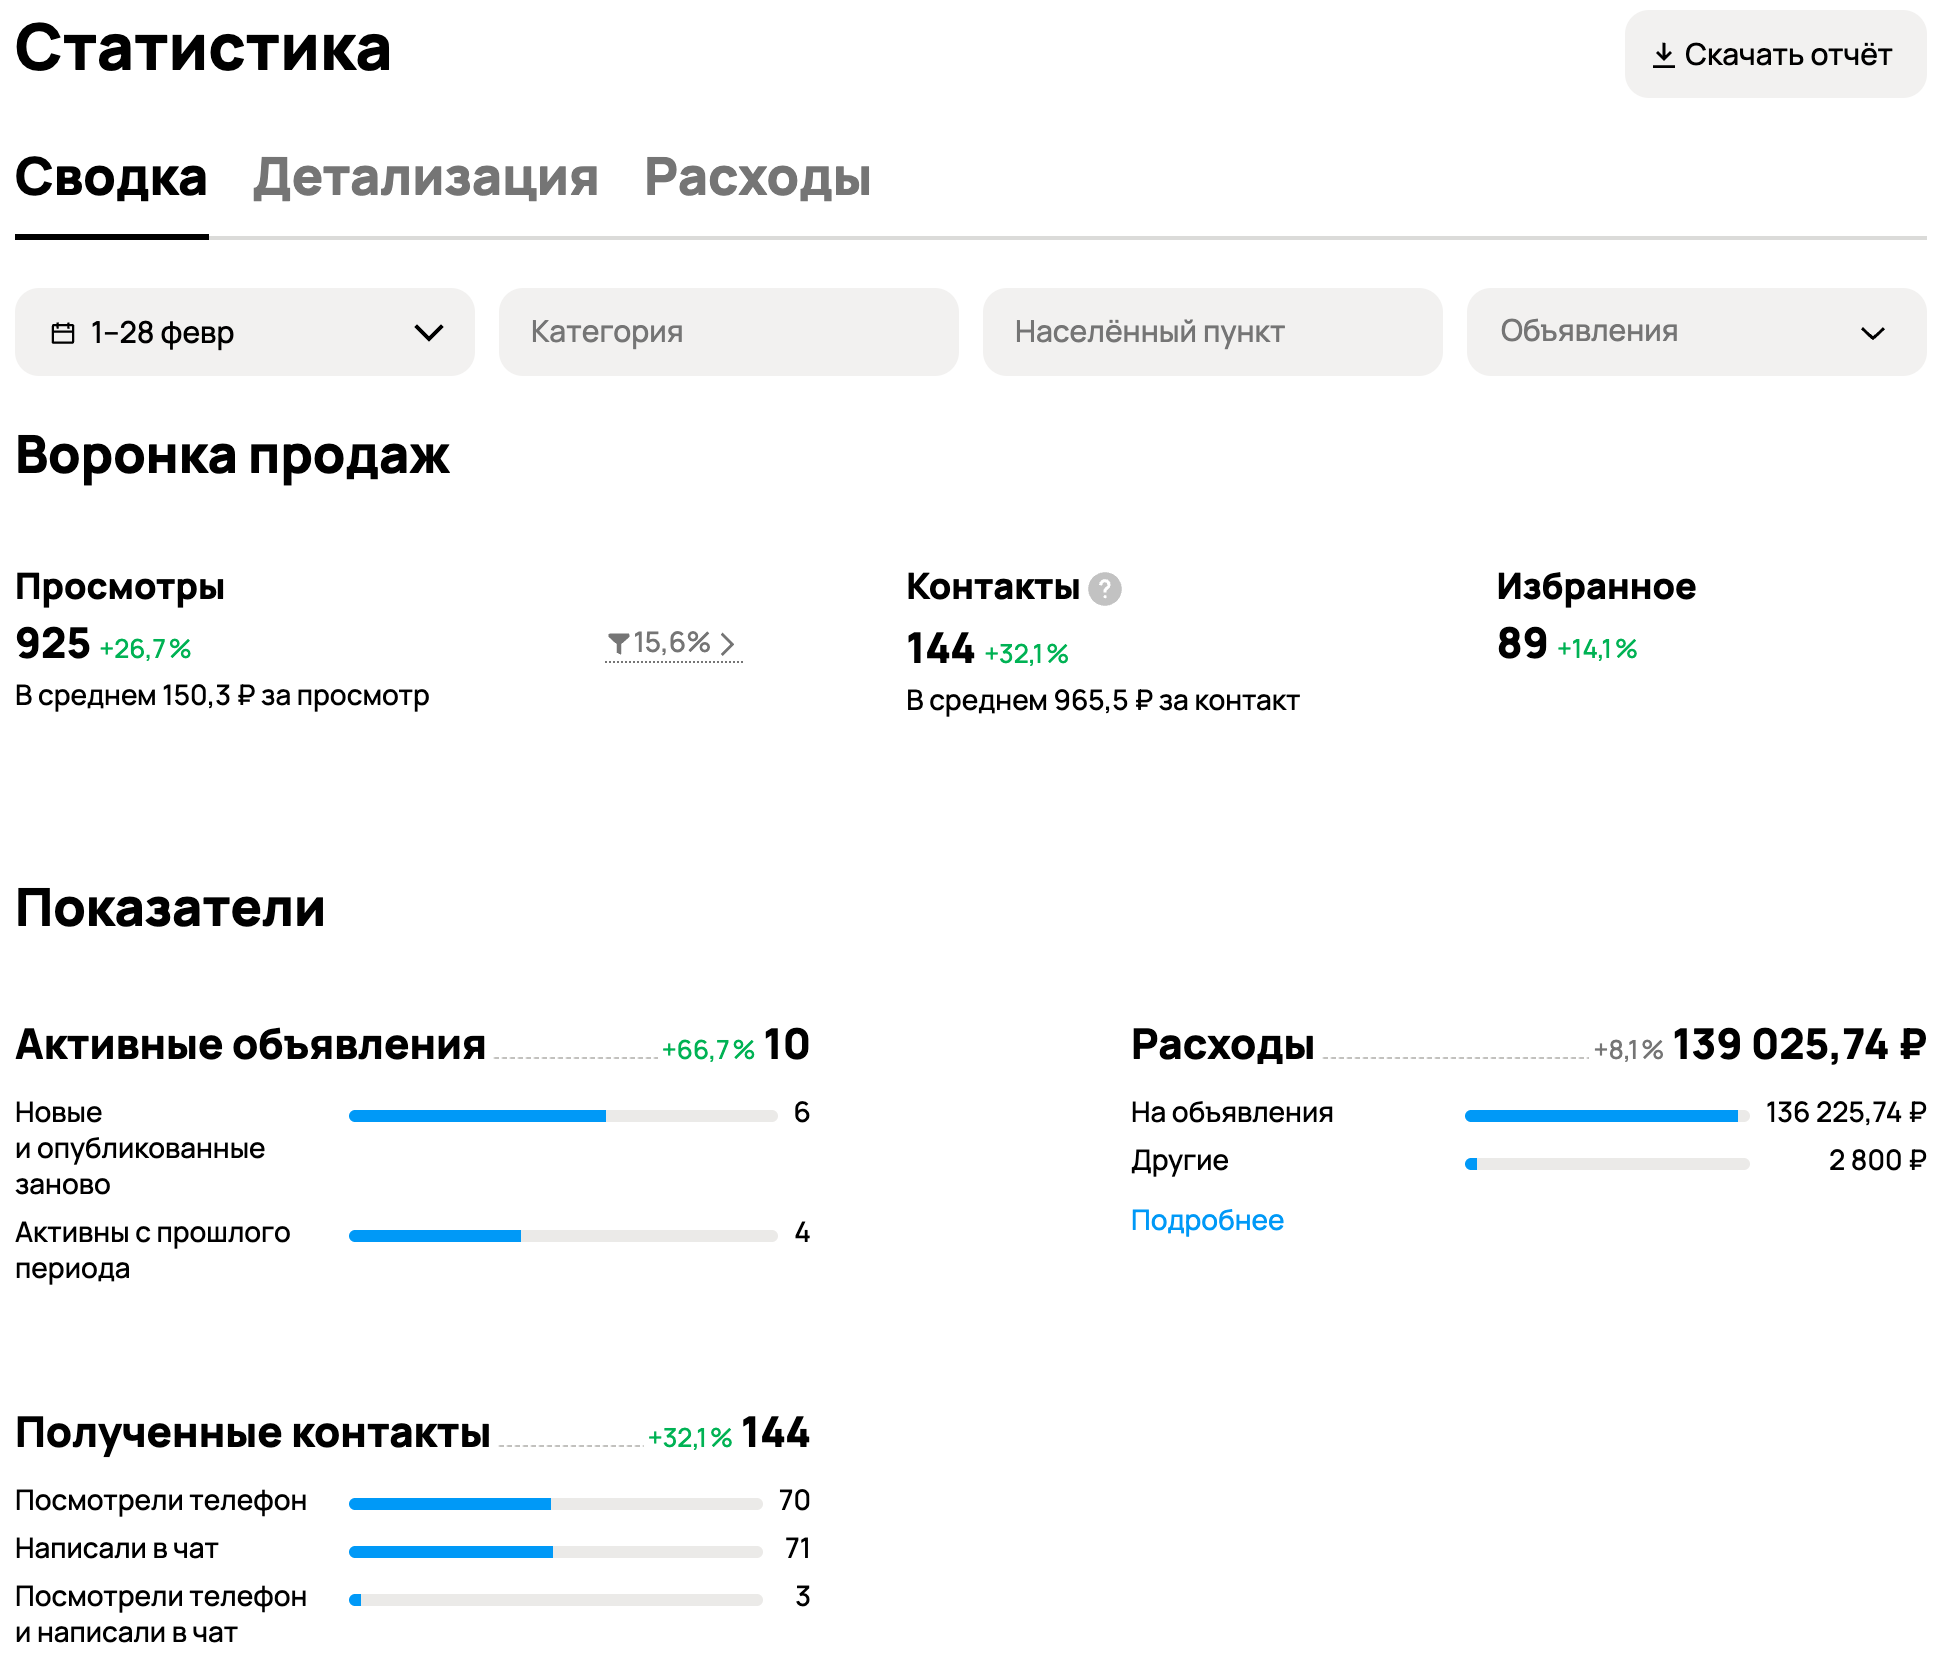Screen dimensions: 1939x1660
Task: Click the question mark help icon near Контакты
Action: [x=1104, y=589]
